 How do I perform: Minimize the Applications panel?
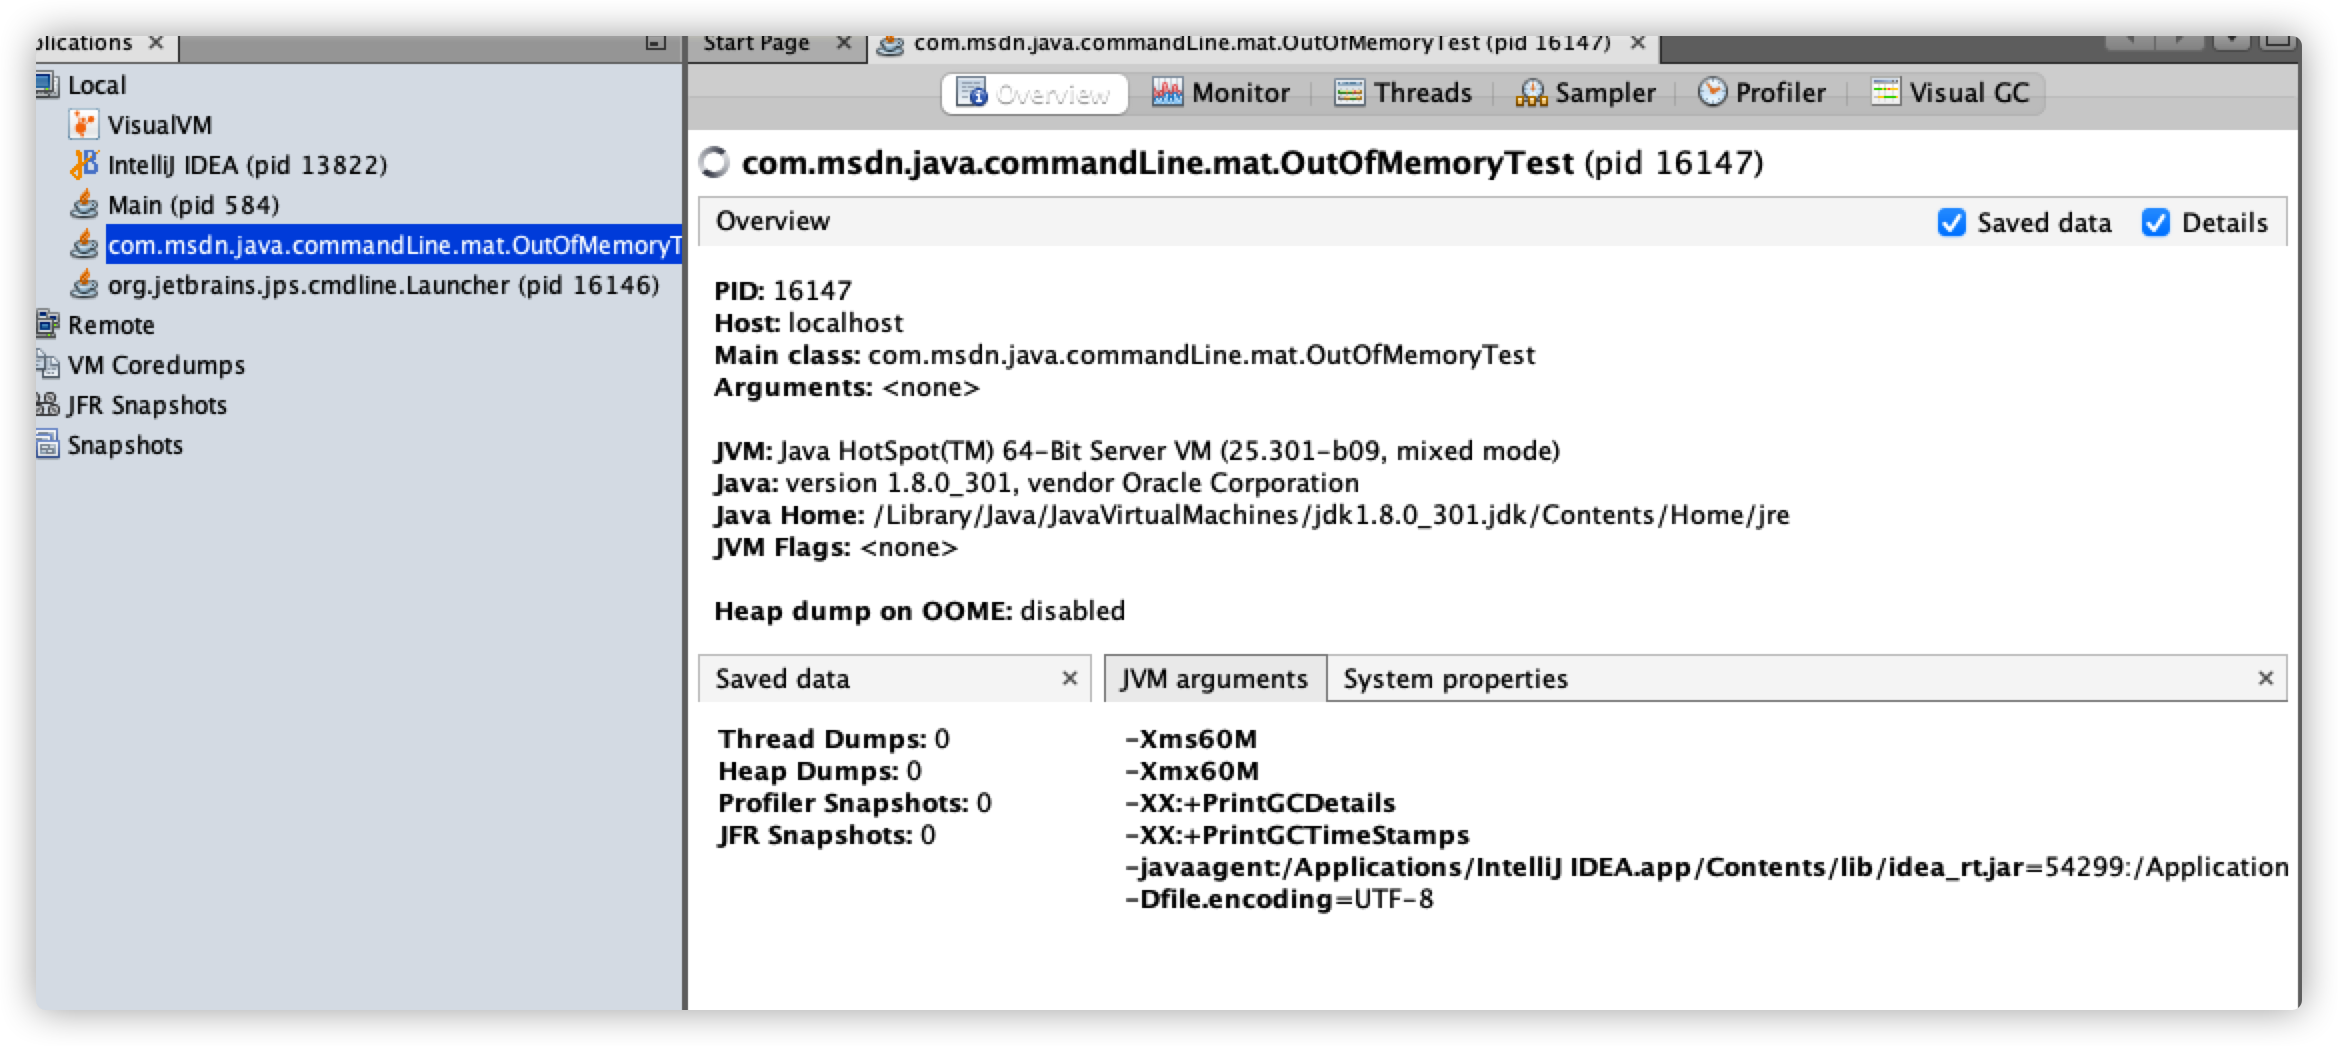[656, 42]
